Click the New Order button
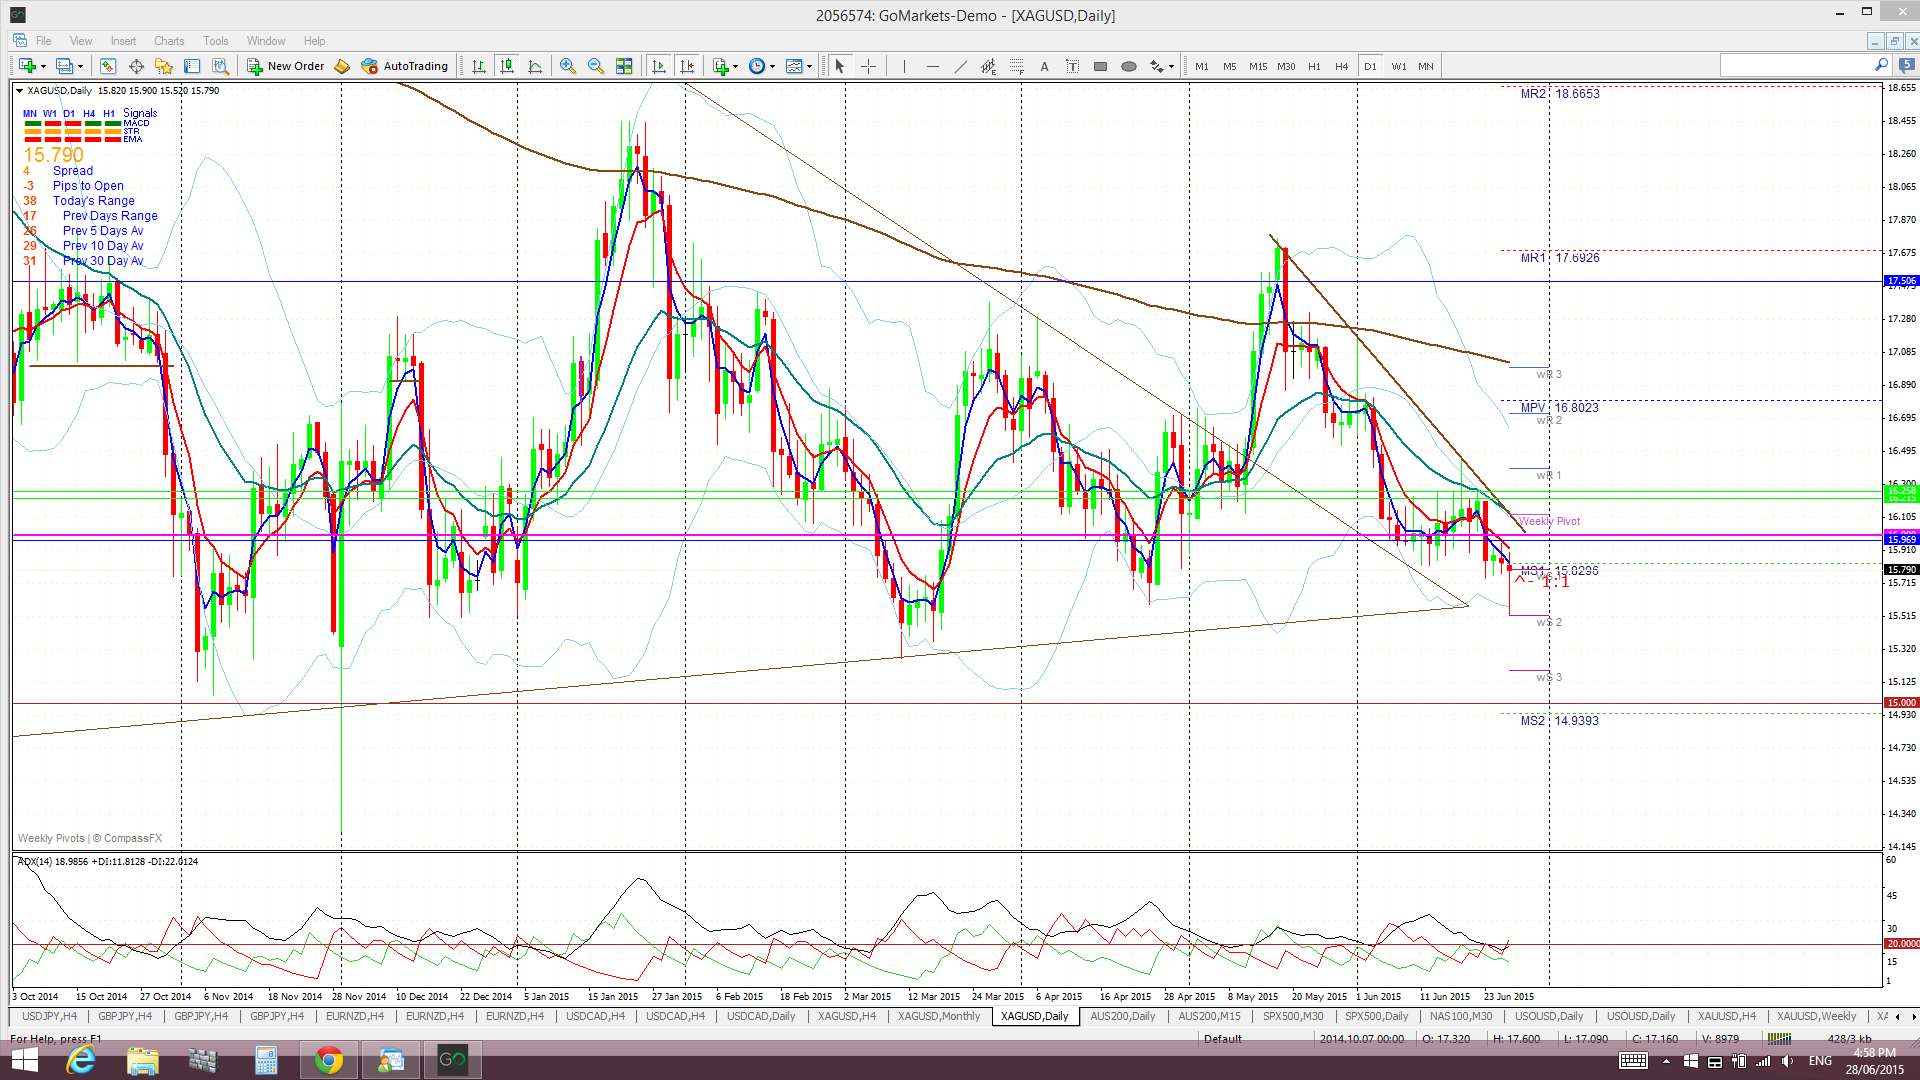This screenshot has height=1080, width=1920. click(286, 66)
